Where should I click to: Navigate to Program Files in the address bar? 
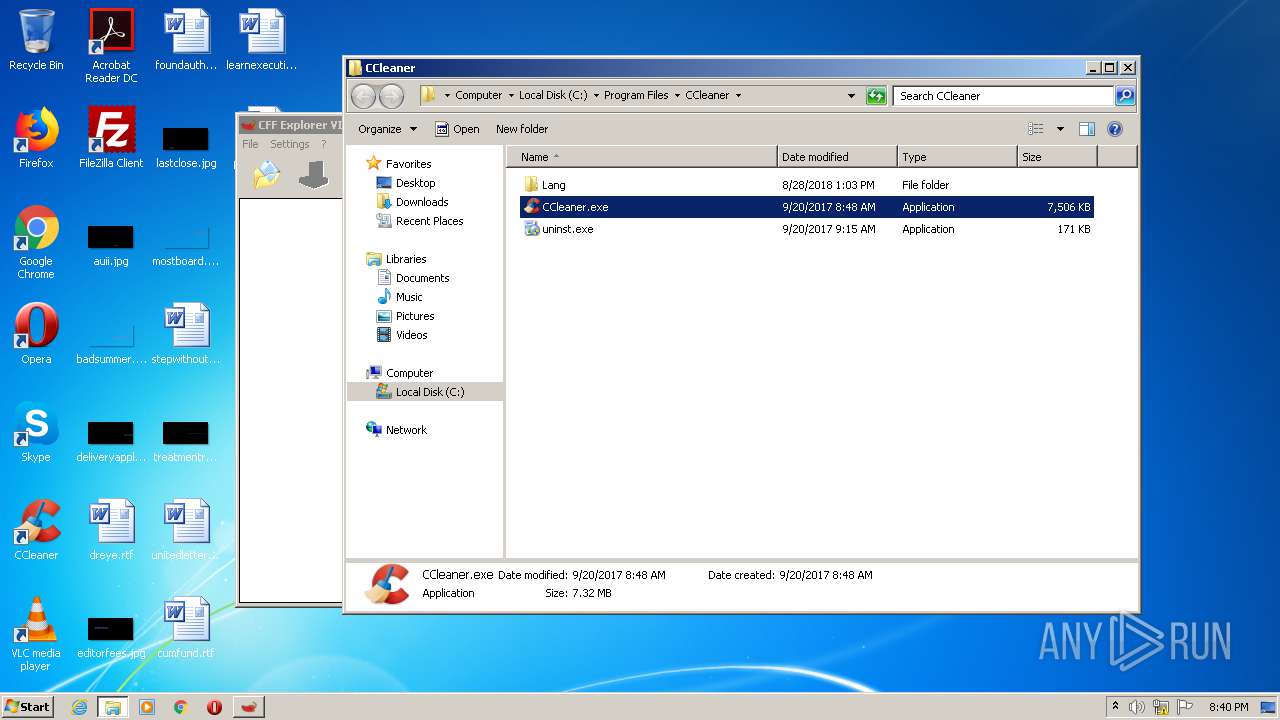636,96
